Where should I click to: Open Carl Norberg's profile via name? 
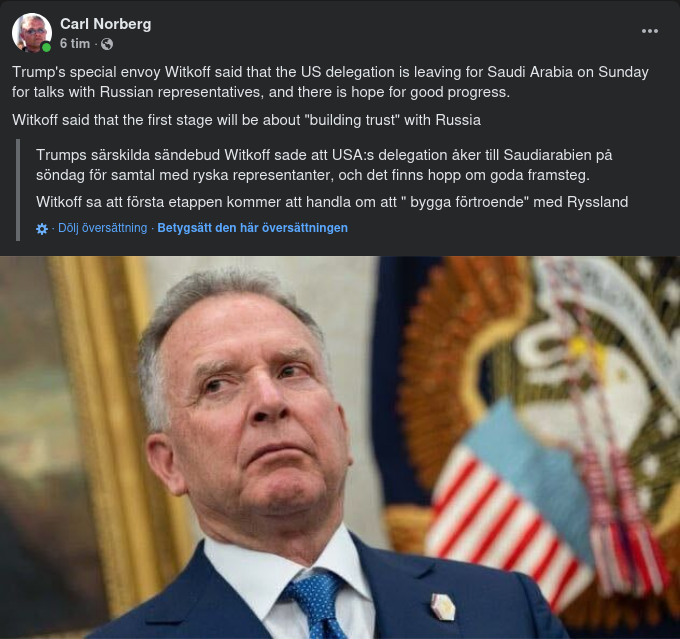coord(105,24)
